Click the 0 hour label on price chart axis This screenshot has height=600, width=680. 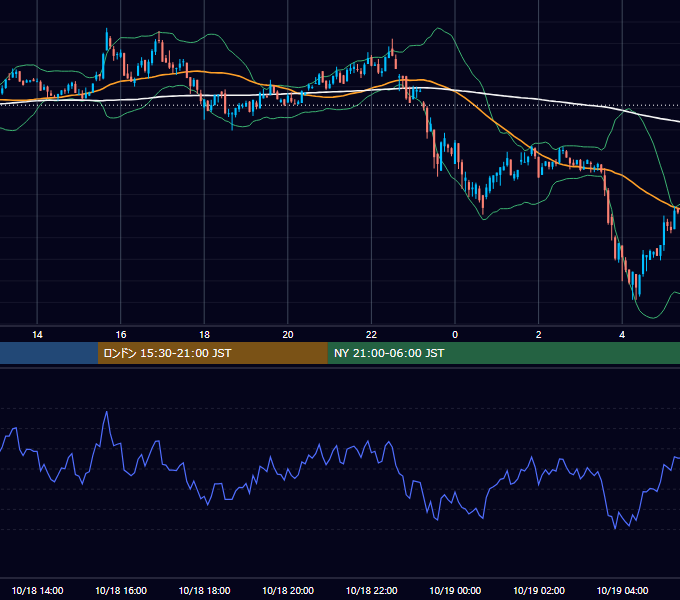coord(455,335)
